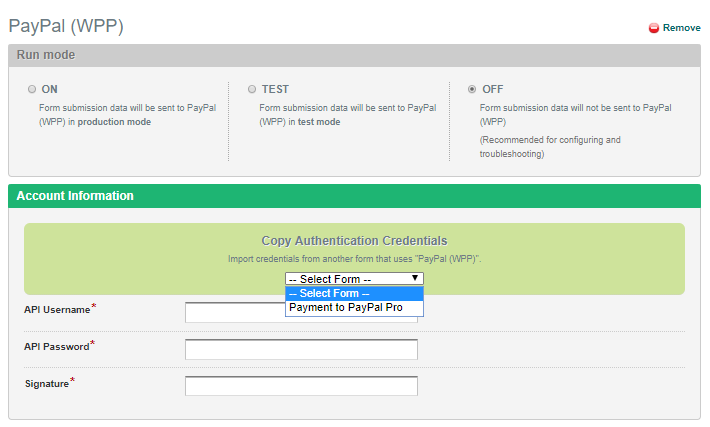Screen dimensions: 710x427
Task: Click the "Copy Authentication Credentials" heading
Action: (354, 241)
